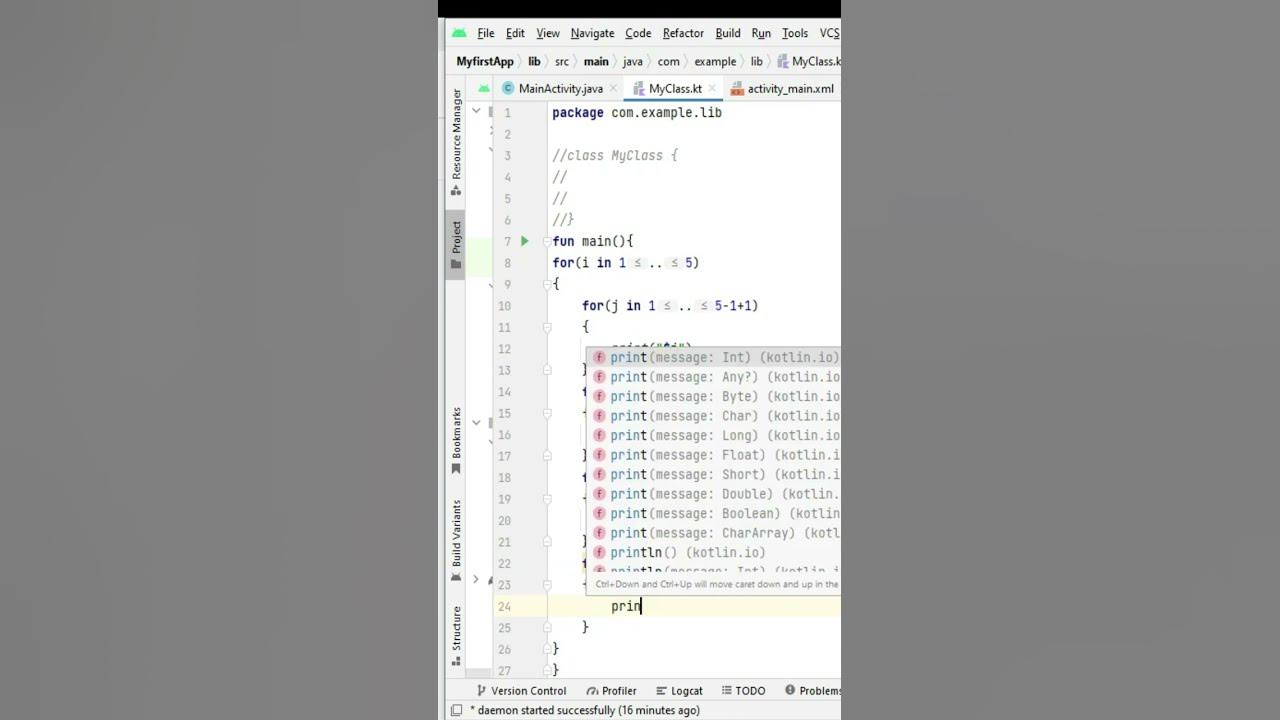Screen dimensions: 1280x720
Task: Open the Code menu
Action: coord(638,33)
